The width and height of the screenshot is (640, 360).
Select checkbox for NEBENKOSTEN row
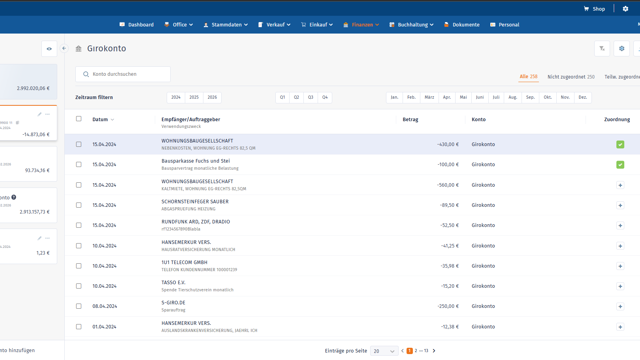coord(79,144)
